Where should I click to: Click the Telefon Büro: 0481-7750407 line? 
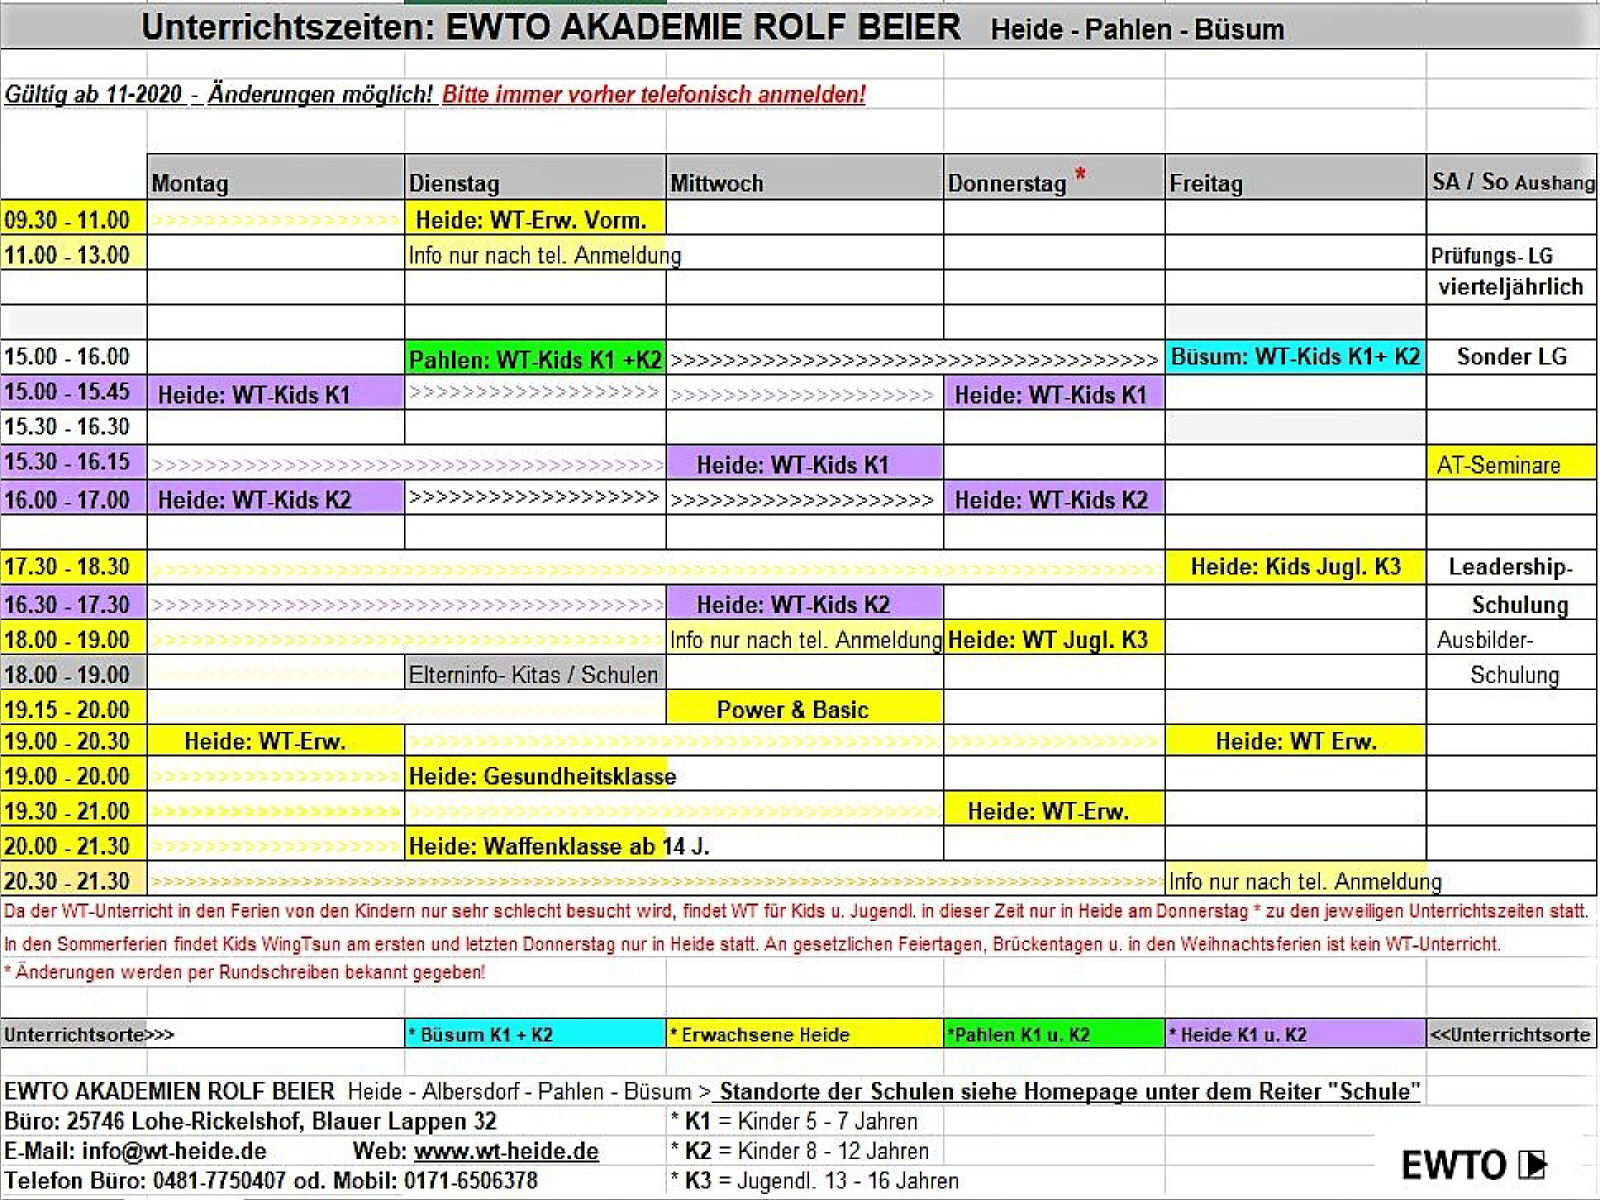click(270, 1180)
